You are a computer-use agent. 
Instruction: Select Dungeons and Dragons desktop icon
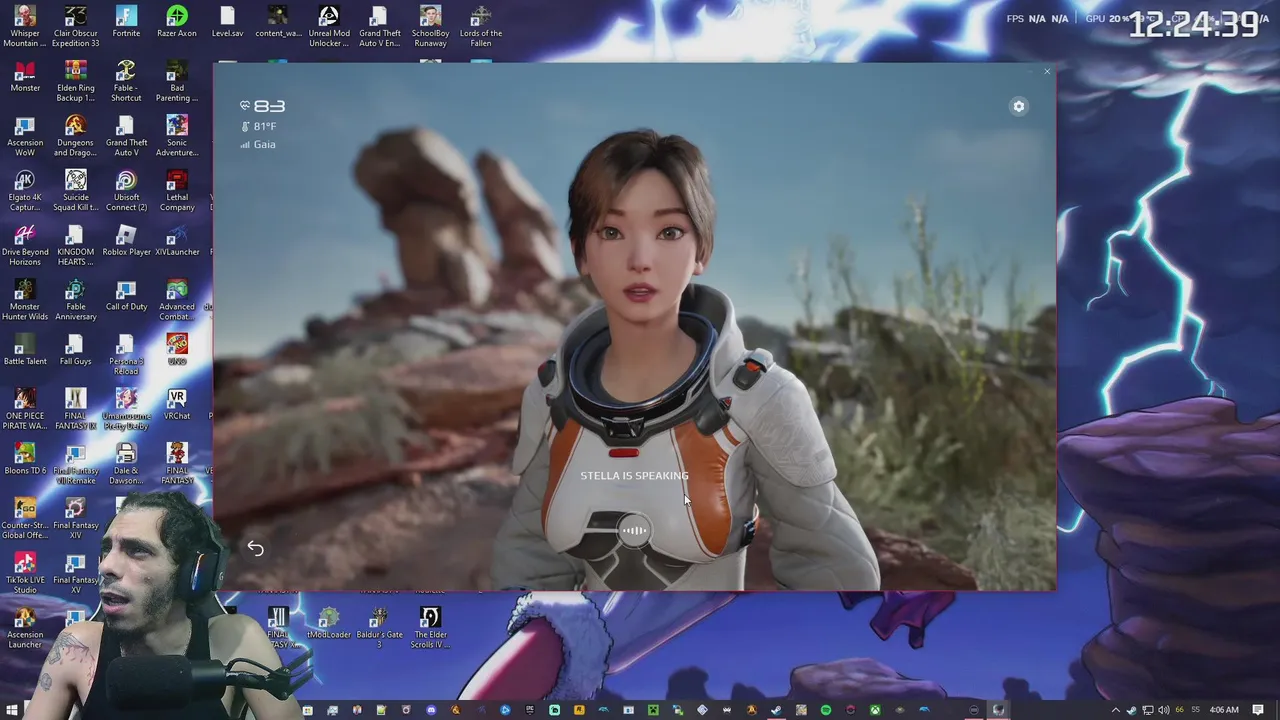click(x=76, y=137)
